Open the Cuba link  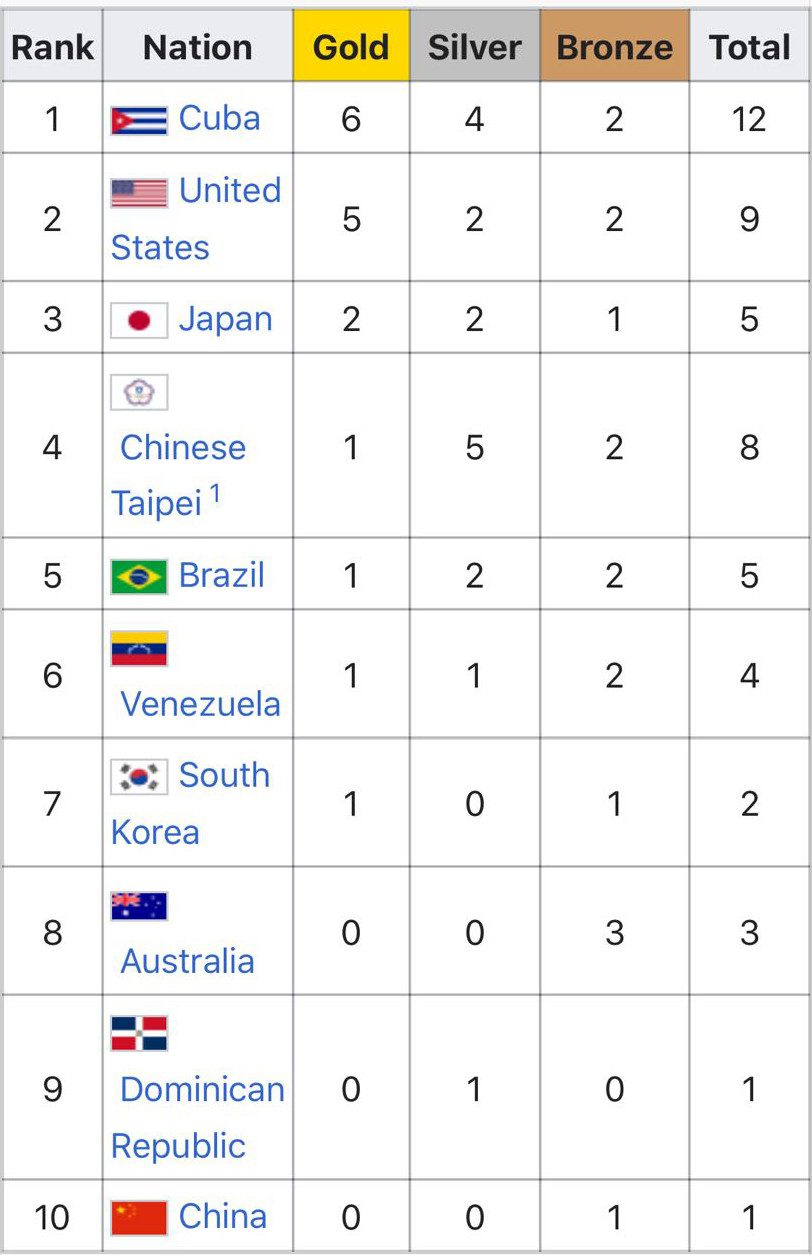220,118
